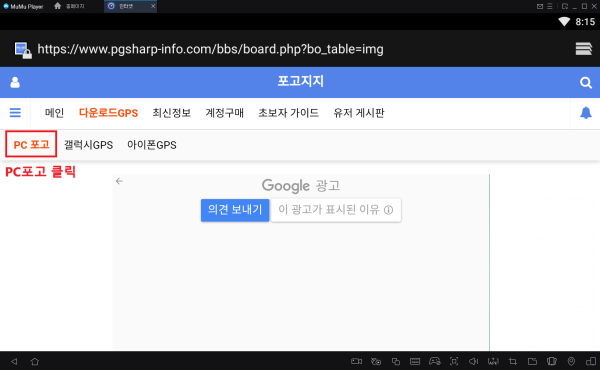Click the ad back arrow
The width and height of the screenshot is (600, 370).
tap(119, 181)
